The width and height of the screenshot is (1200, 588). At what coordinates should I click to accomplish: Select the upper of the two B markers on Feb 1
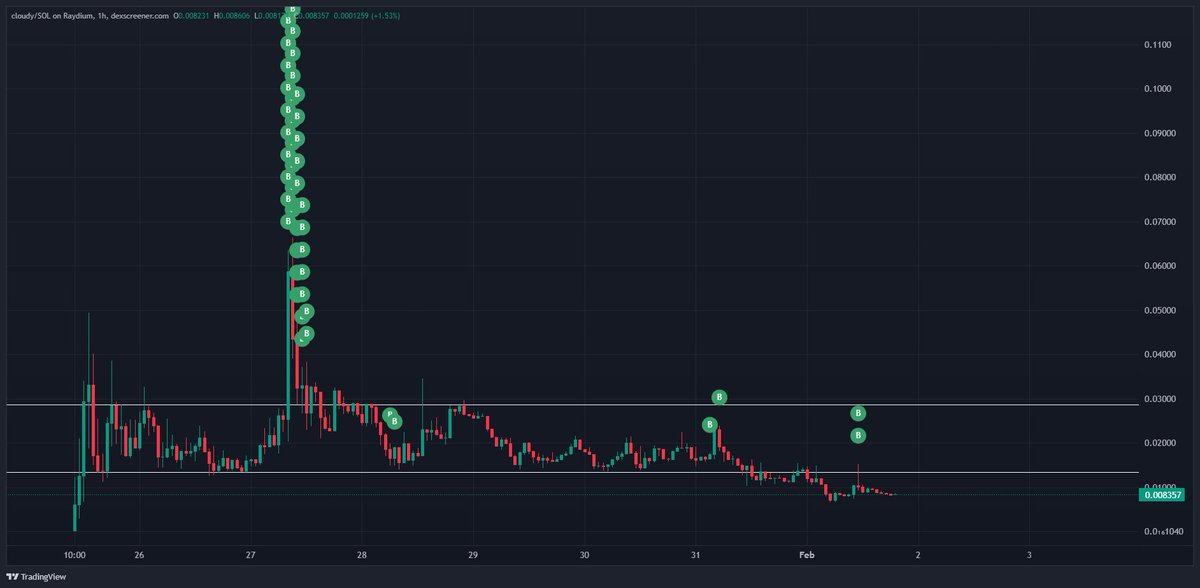coord(858,413)
